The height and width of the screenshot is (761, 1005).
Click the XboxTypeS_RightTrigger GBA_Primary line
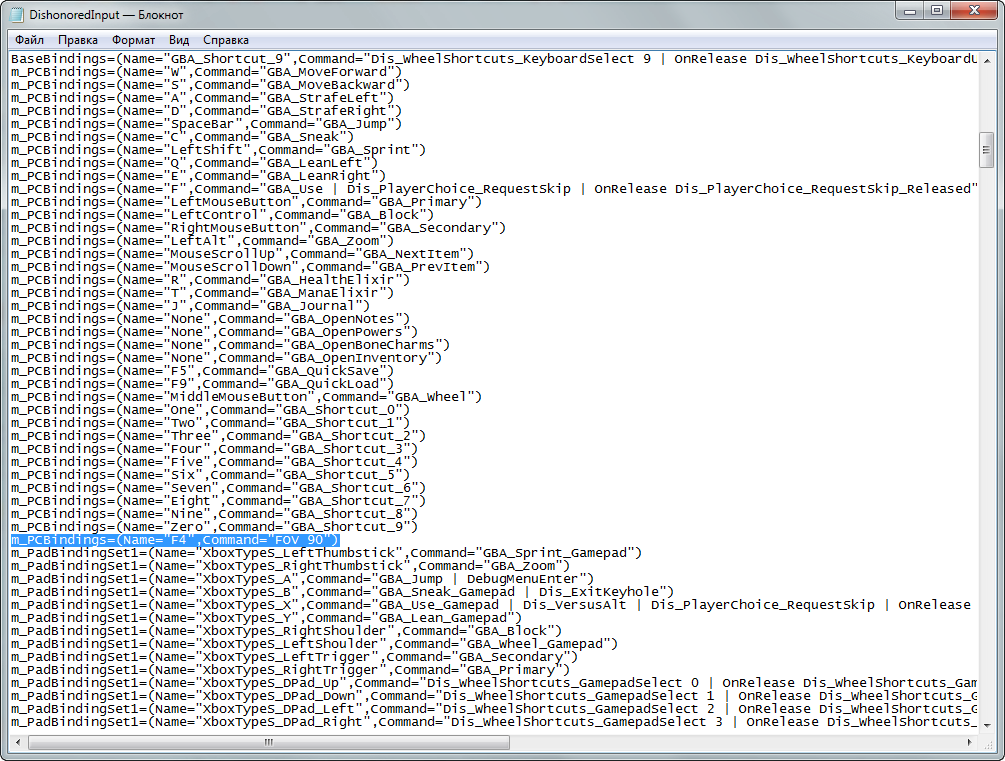290,669
